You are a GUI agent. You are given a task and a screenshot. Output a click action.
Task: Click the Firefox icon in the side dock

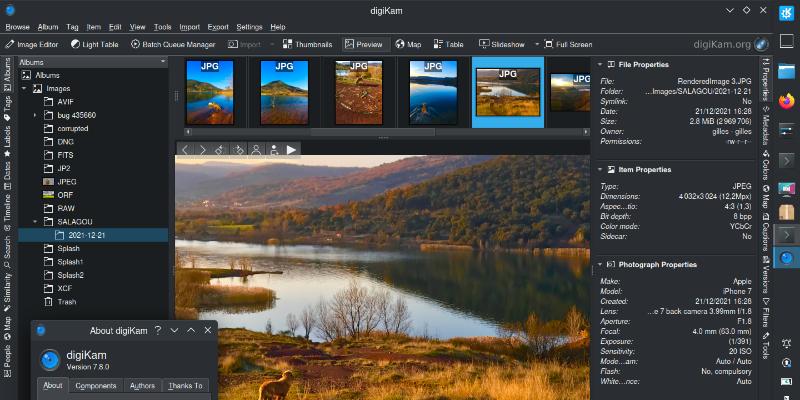786,101
